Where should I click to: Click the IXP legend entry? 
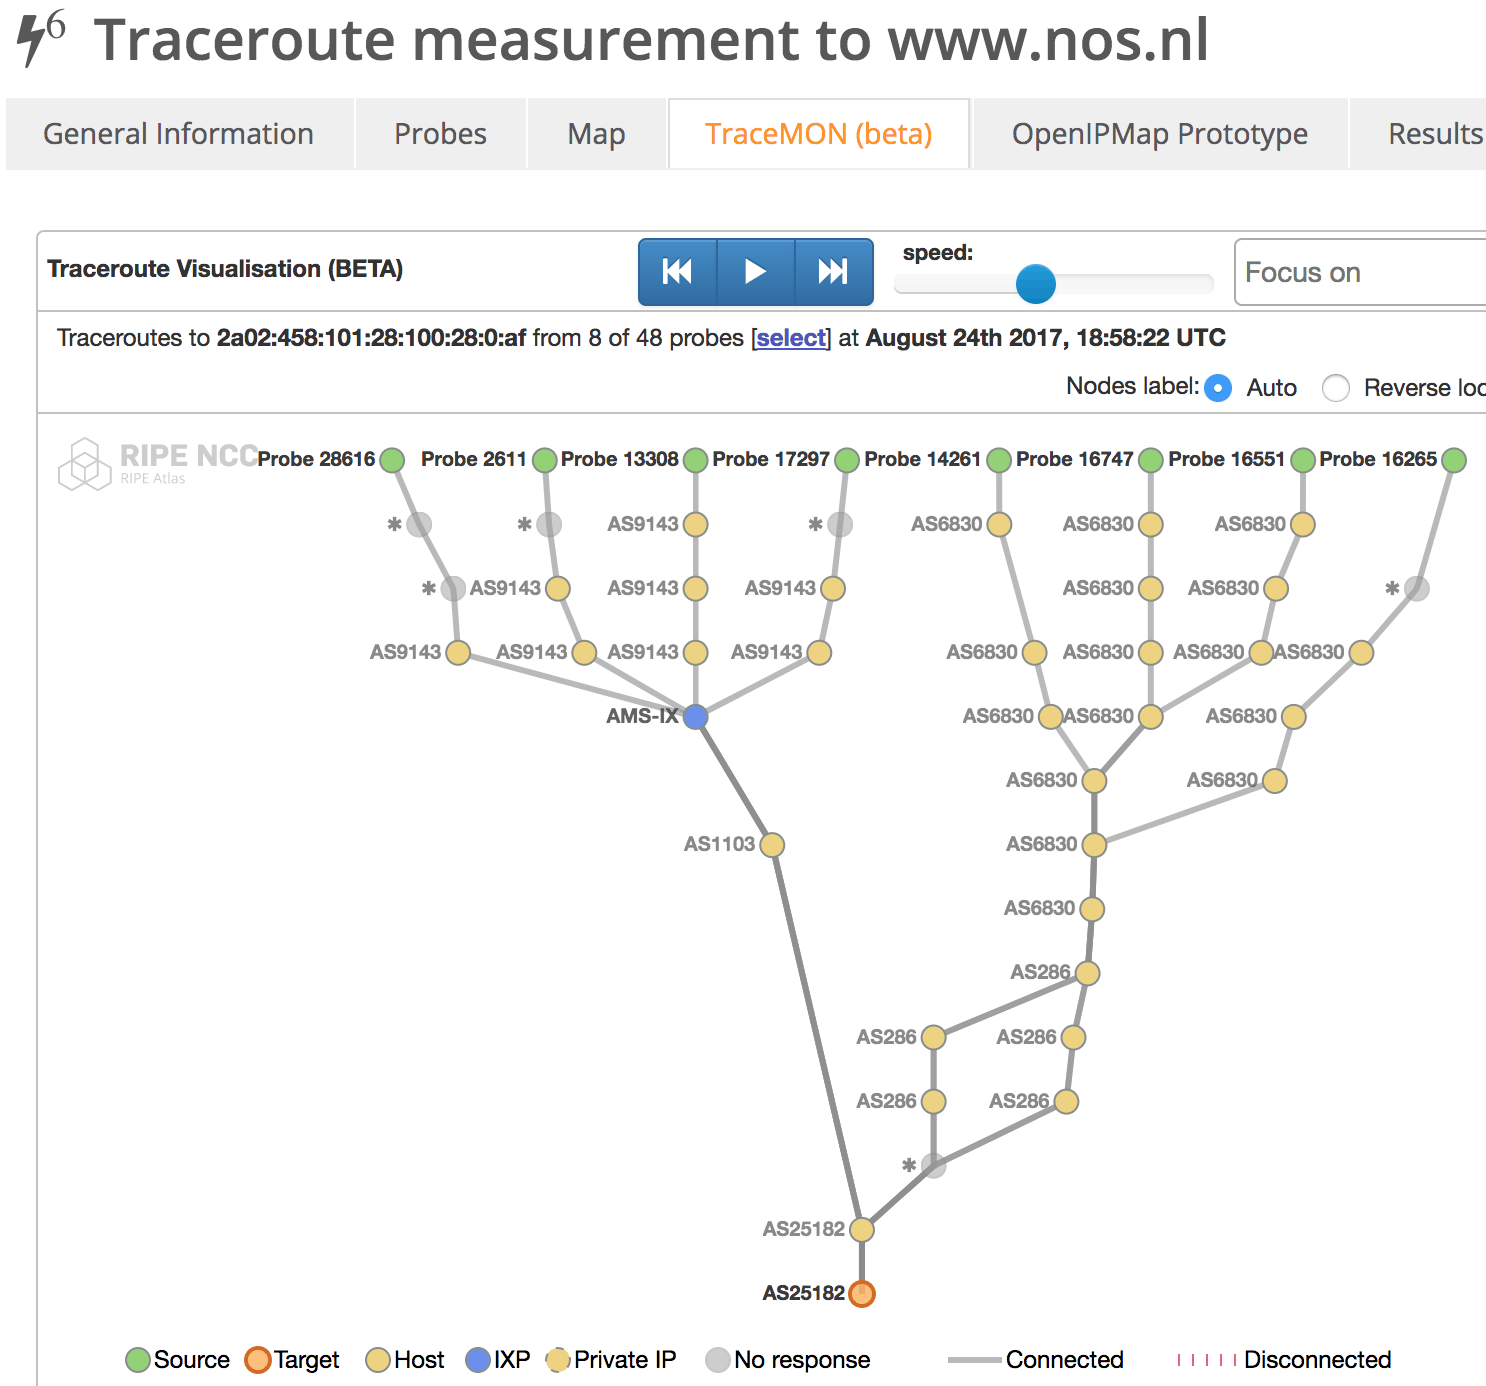coord(498,1360)
